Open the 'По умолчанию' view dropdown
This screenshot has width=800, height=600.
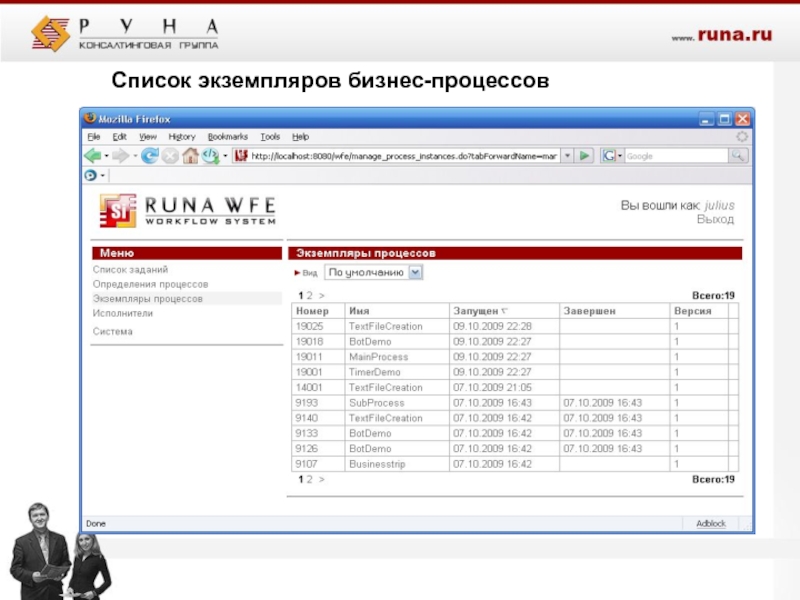(374, 272)
